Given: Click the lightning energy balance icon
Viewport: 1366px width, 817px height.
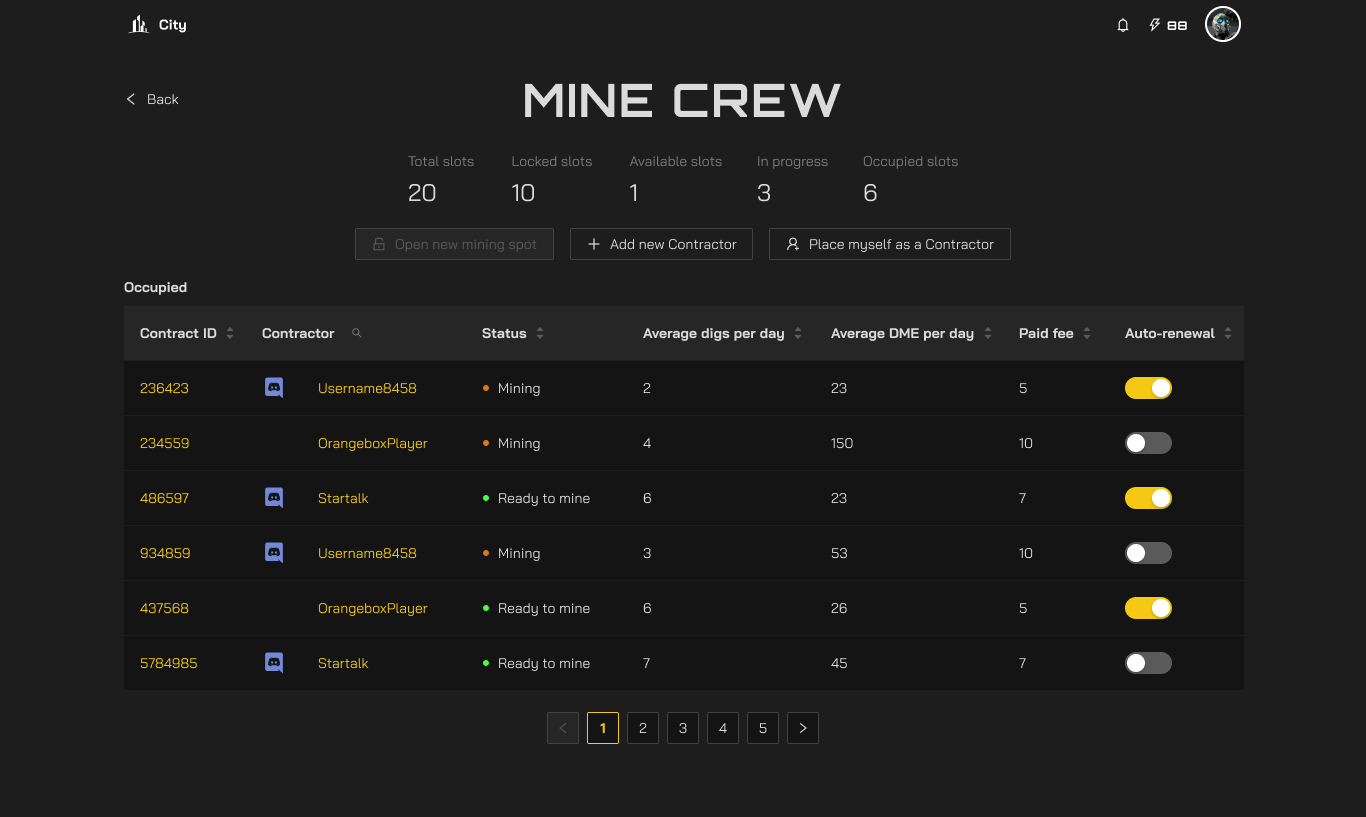Looking at the screenshot, I should tap(1155, 25).
